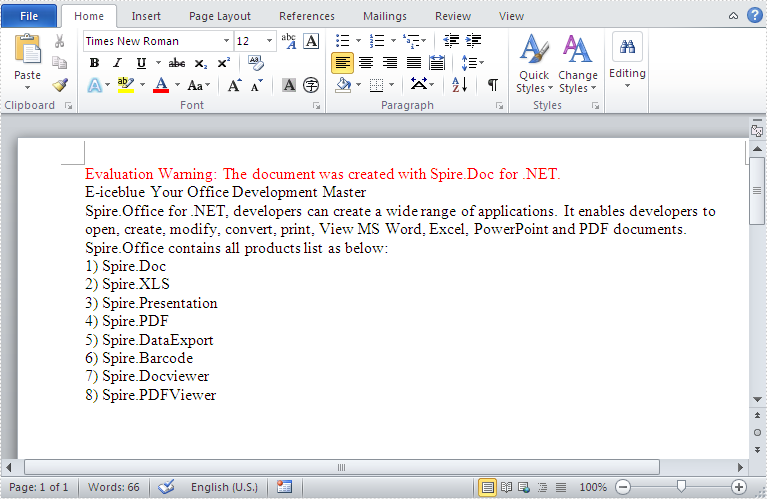Expand the multilevel list dropdown

(x=424, y=41)
